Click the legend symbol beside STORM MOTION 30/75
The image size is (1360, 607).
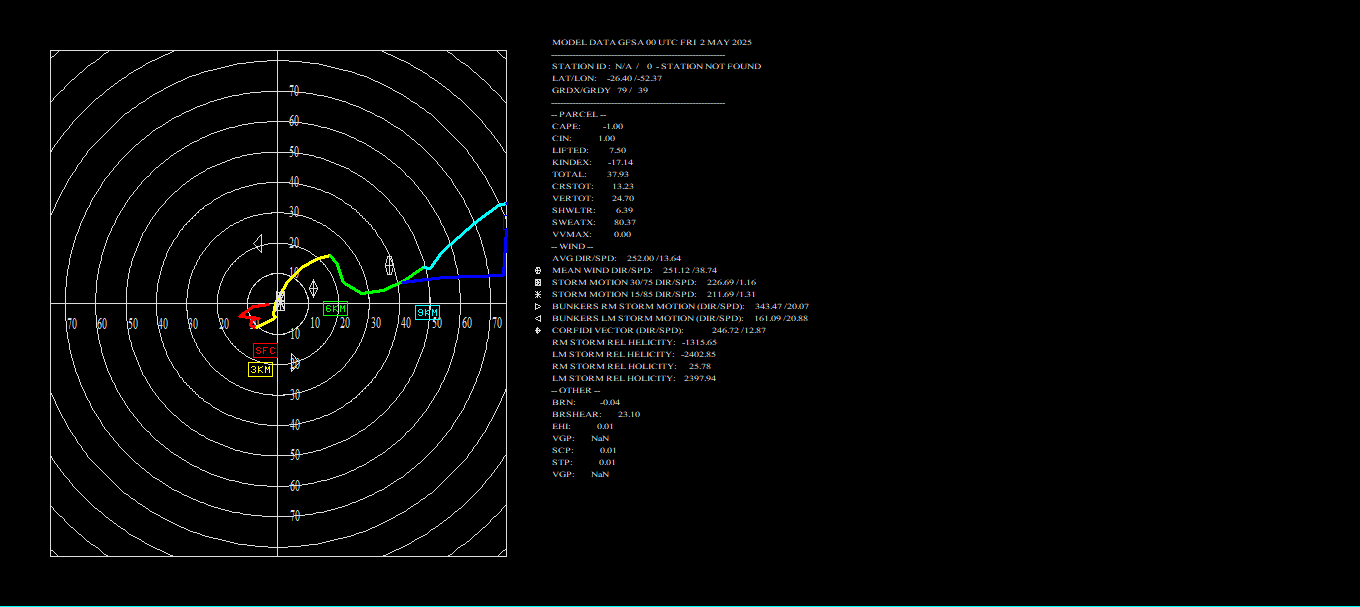point(539,282)
